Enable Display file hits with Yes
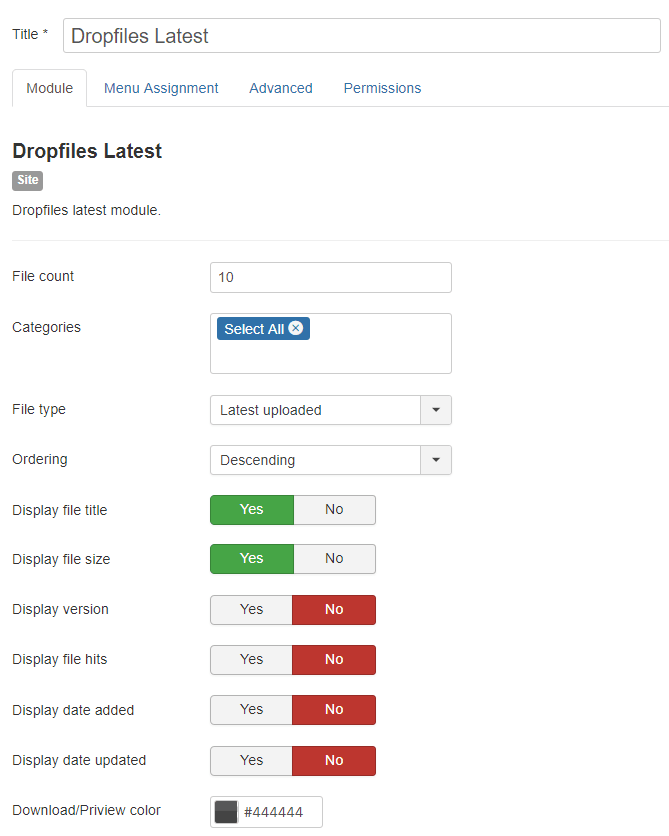This screenshot has width=669, height=836. (251, 660)
